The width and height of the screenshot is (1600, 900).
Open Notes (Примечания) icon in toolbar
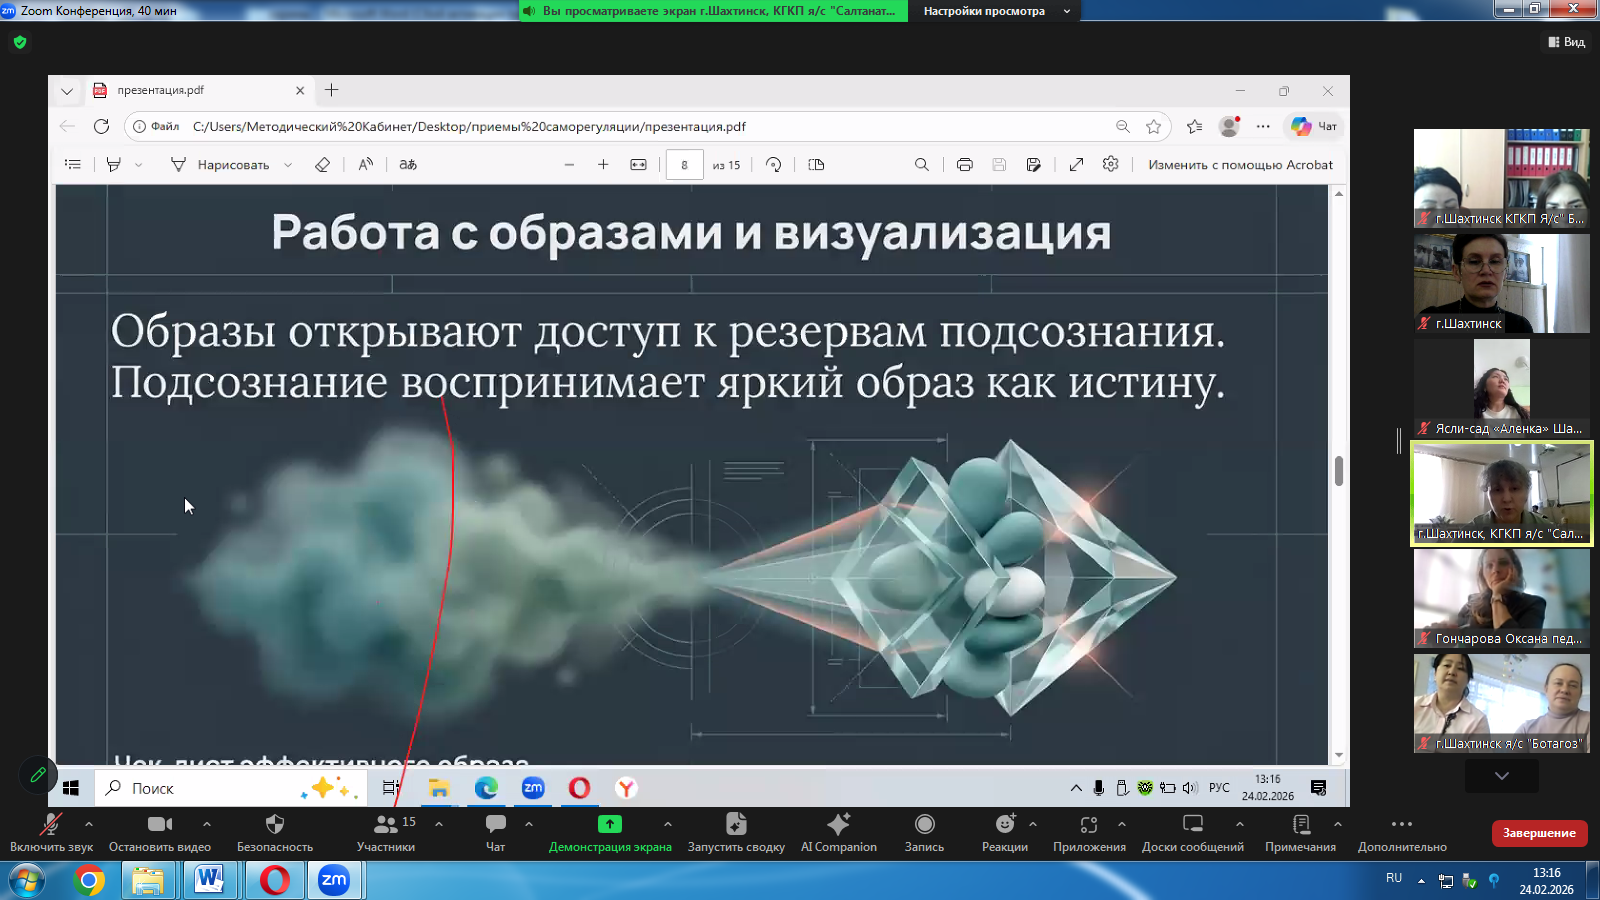point(1300,825)
